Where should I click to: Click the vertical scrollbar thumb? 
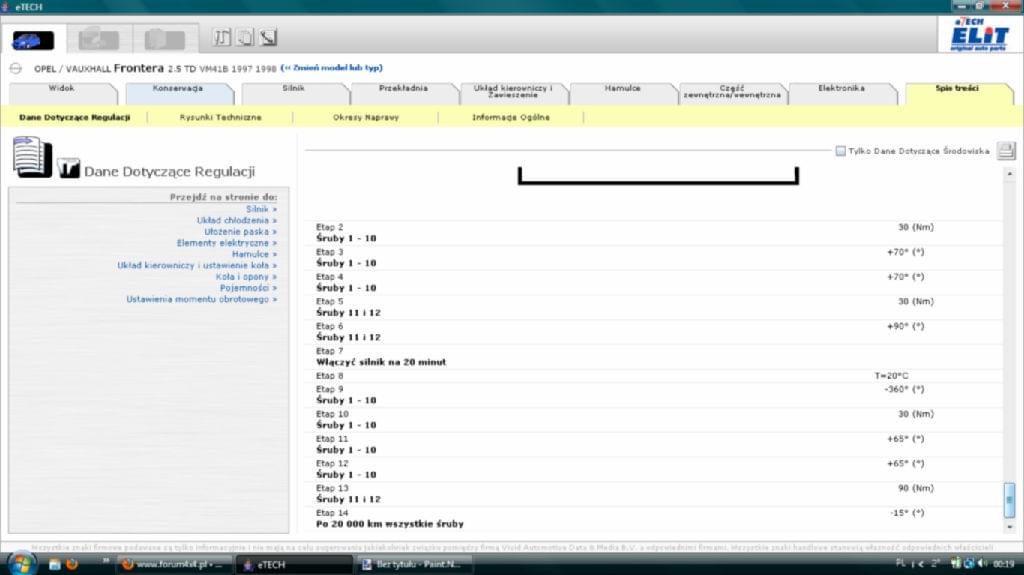pyautogui.click(x=1010, y=500)
